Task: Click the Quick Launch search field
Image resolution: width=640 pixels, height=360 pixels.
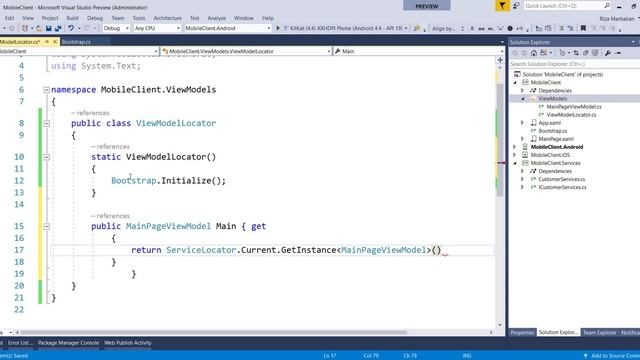Action: tap(564, 6)
